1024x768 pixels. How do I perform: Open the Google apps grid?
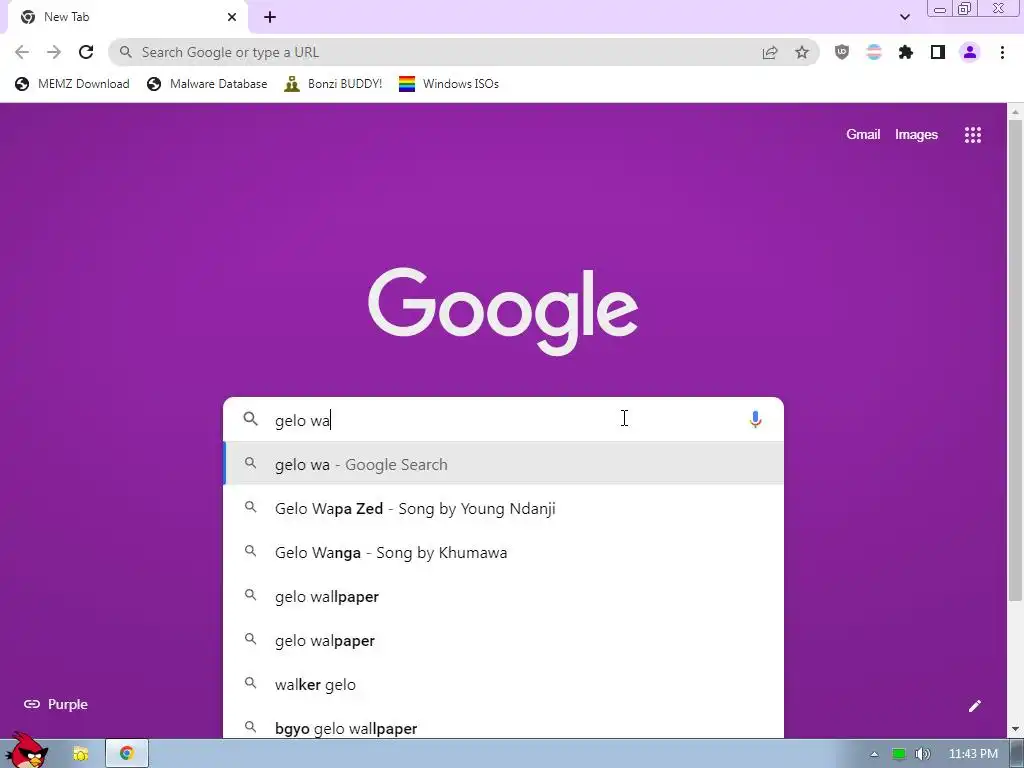click(972, 135)
